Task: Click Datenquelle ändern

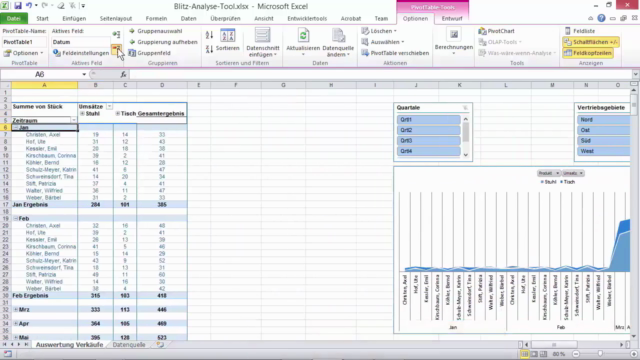Action: pyautogui.click(x=338, y=42)
